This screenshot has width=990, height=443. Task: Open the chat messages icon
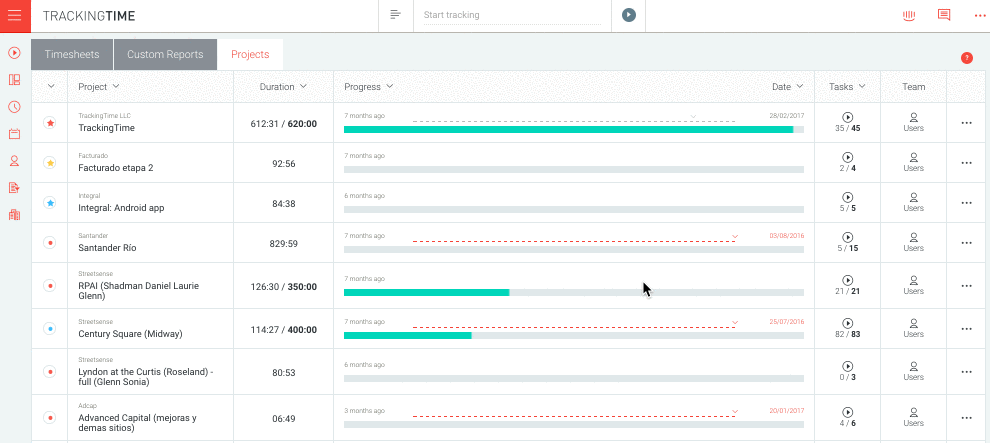coord(944,15)
